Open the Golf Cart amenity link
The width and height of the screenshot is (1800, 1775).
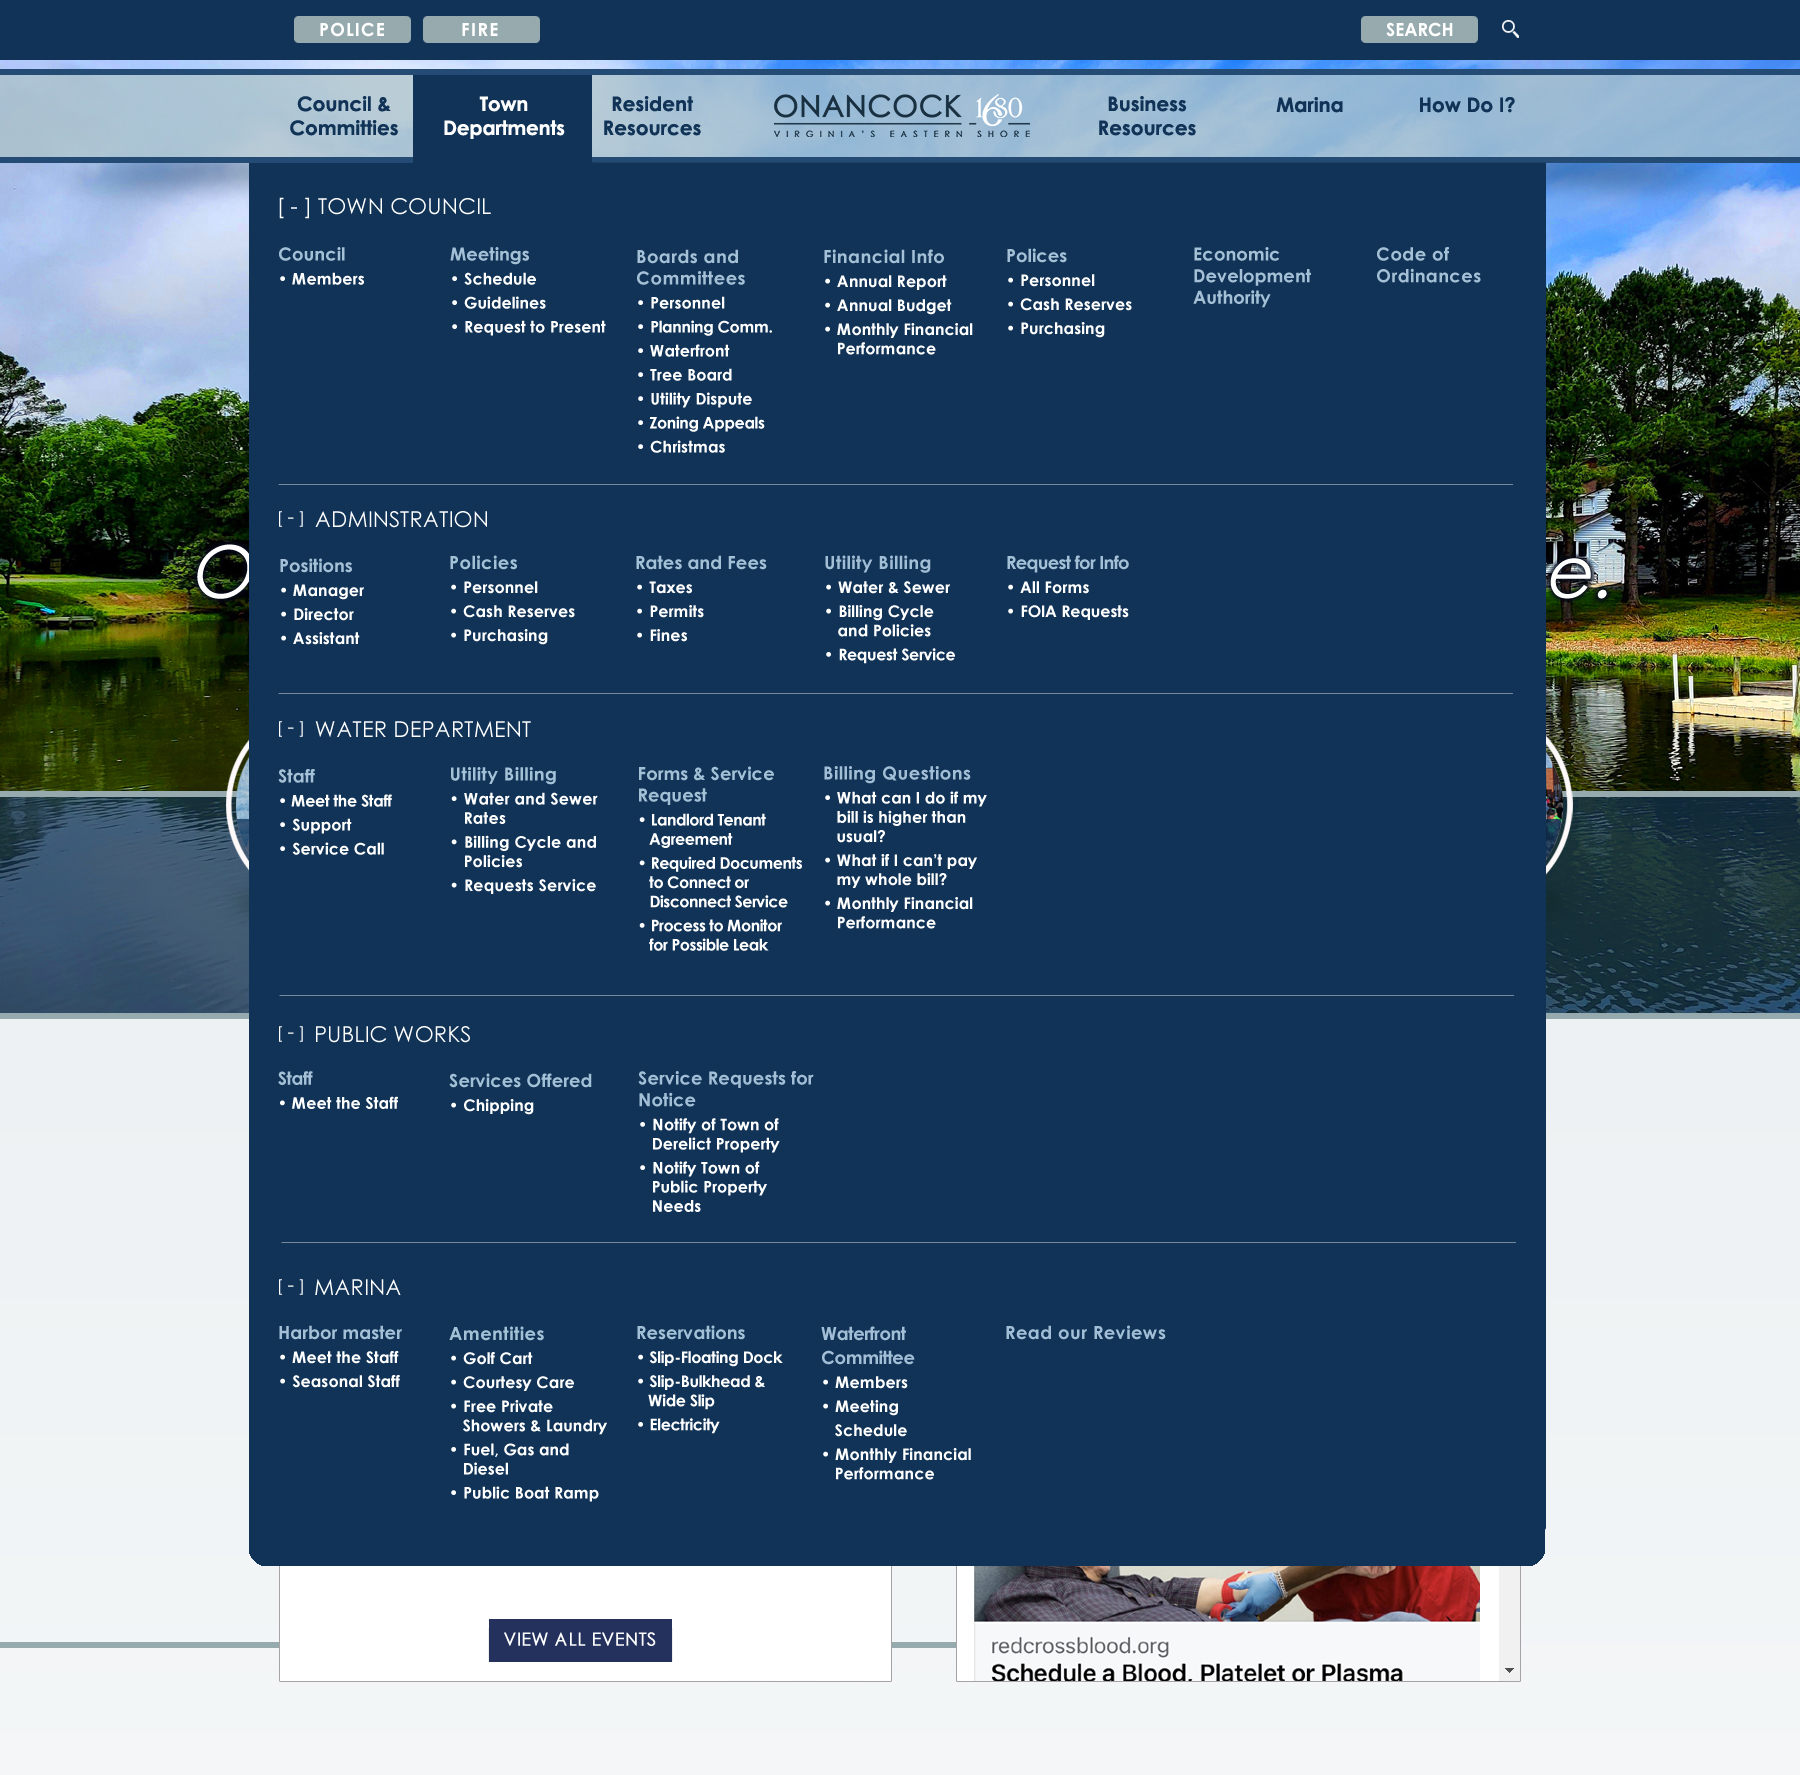(x=497, y=1359)
